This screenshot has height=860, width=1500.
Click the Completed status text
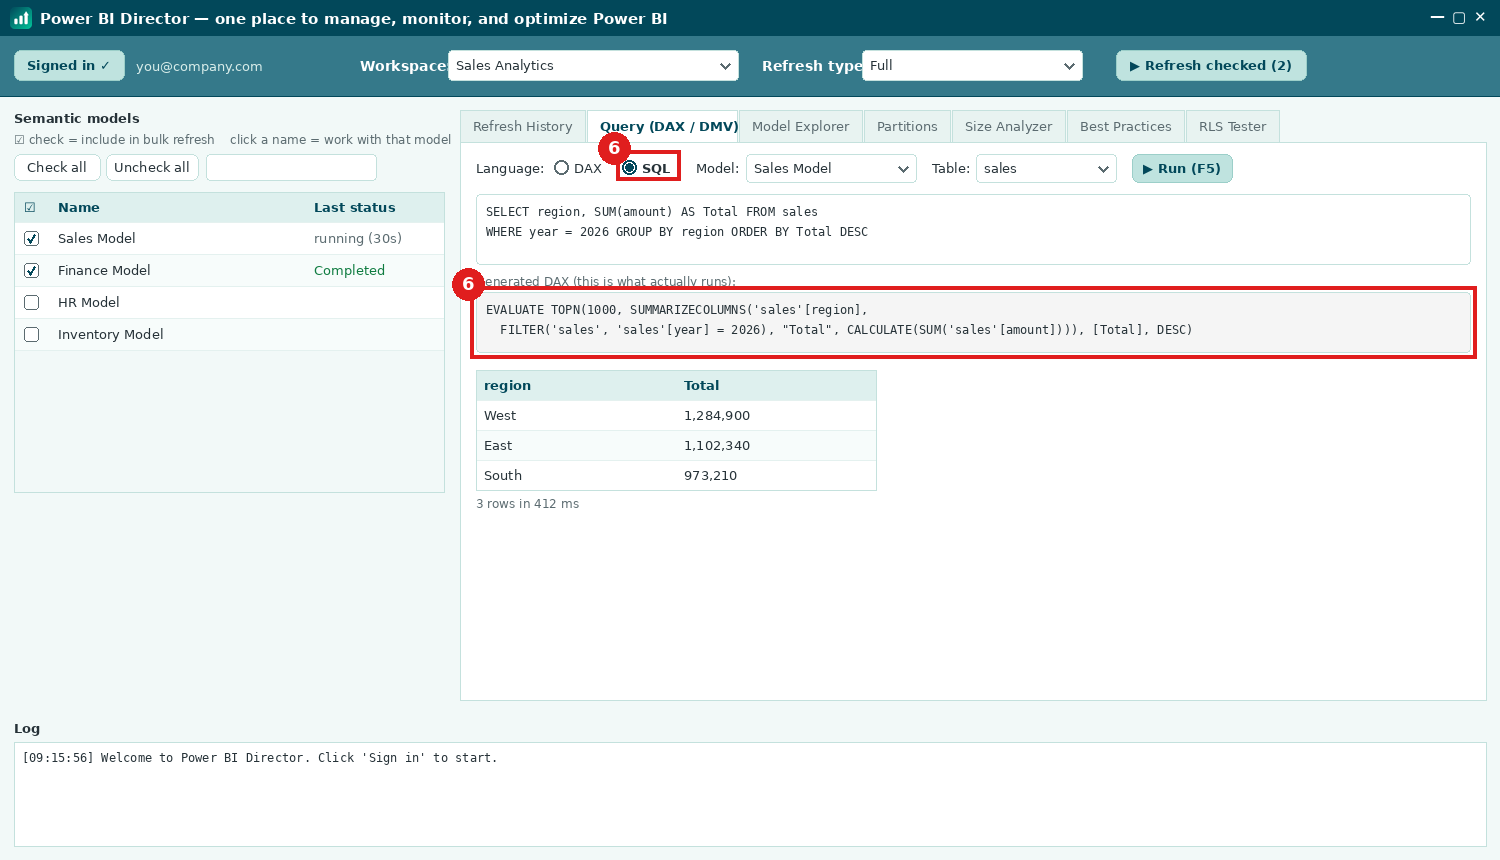349,270
